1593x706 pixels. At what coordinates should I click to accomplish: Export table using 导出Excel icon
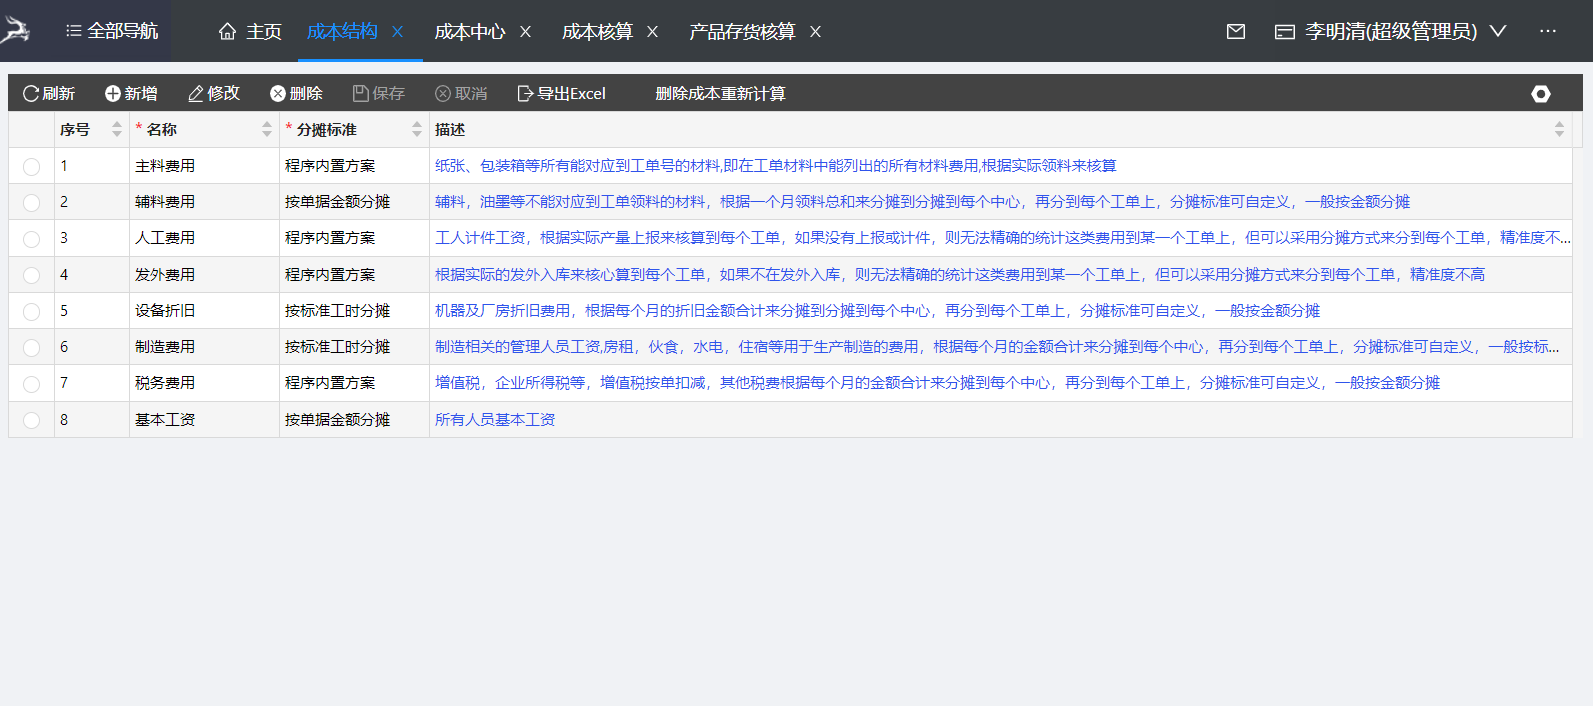[525, 94]
